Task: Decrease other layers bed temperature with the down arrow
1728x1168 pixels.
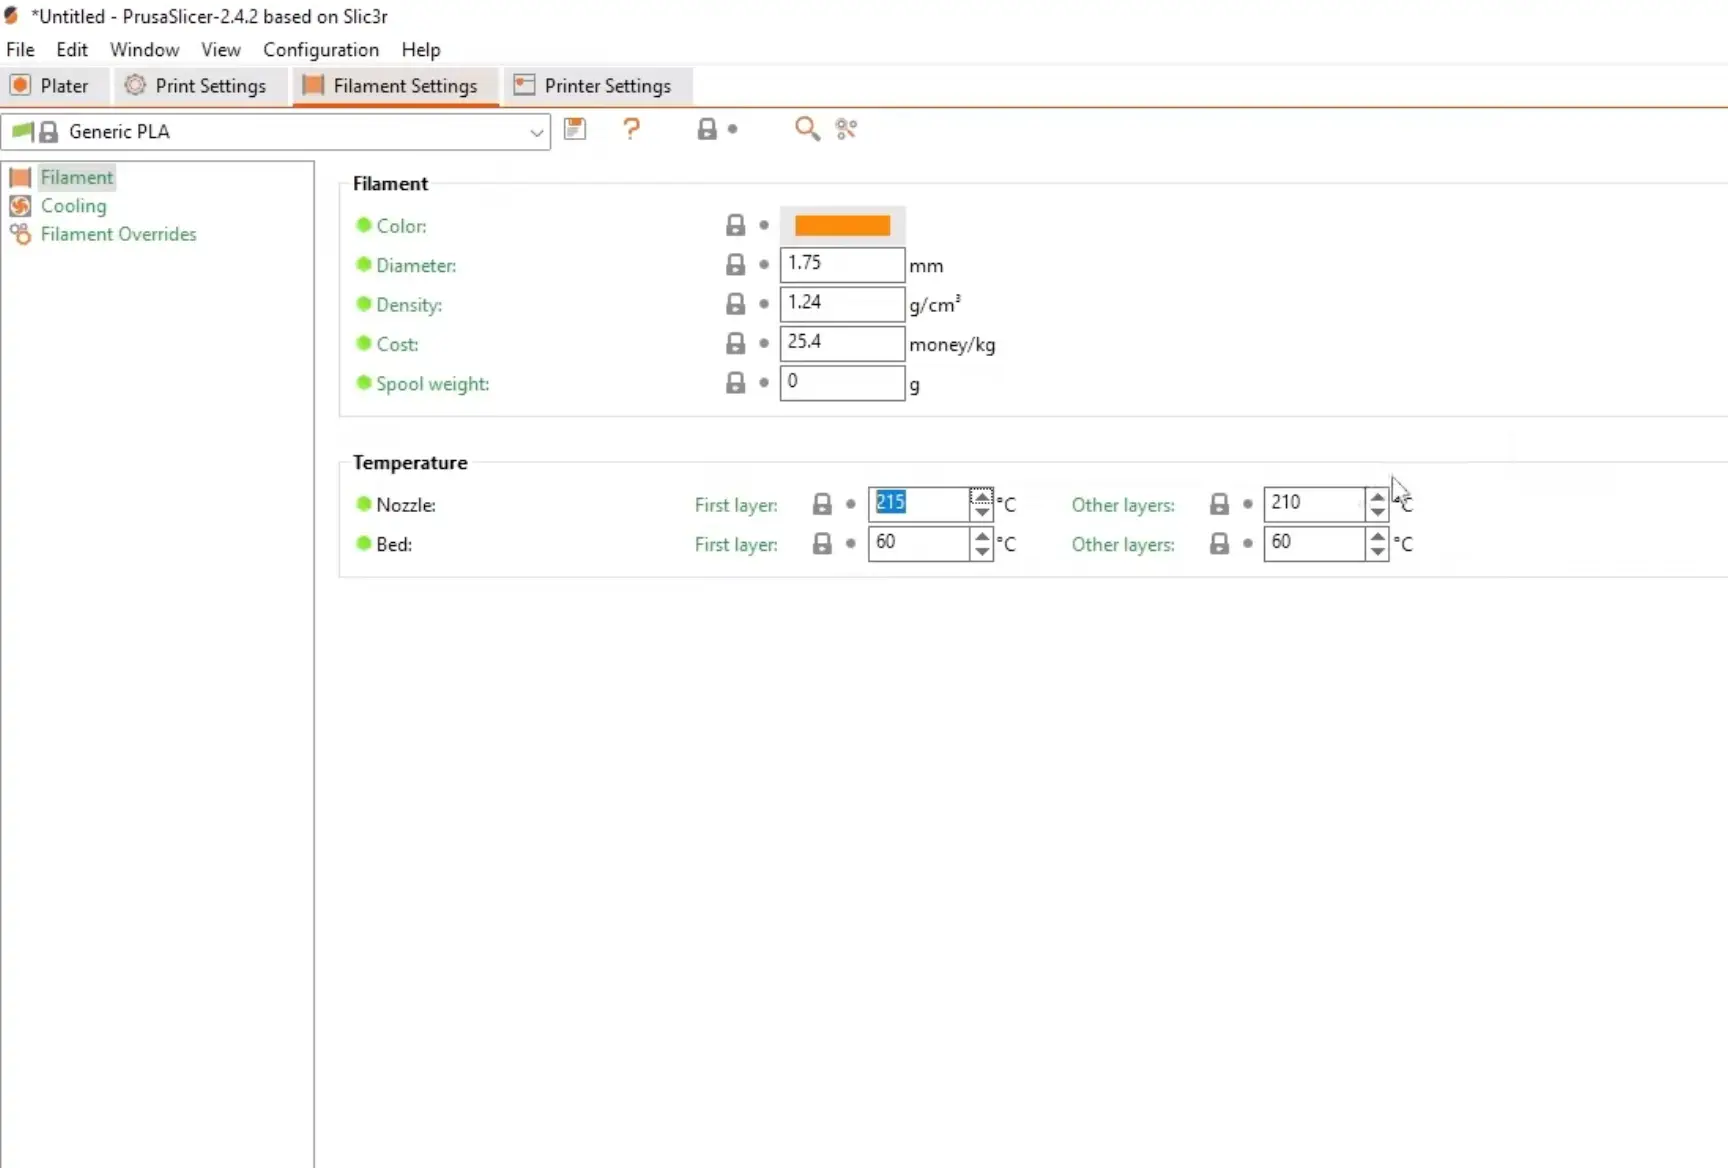Action: coord(1377,550)
